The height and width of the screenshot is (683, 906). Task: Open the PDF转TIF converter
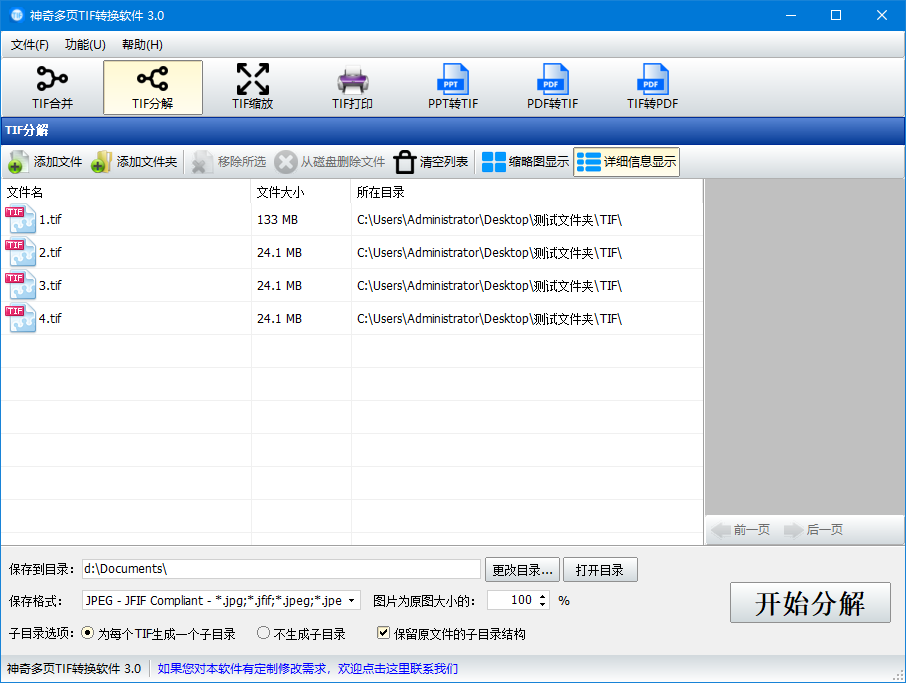pyautogui.click(x=552, y=87)
